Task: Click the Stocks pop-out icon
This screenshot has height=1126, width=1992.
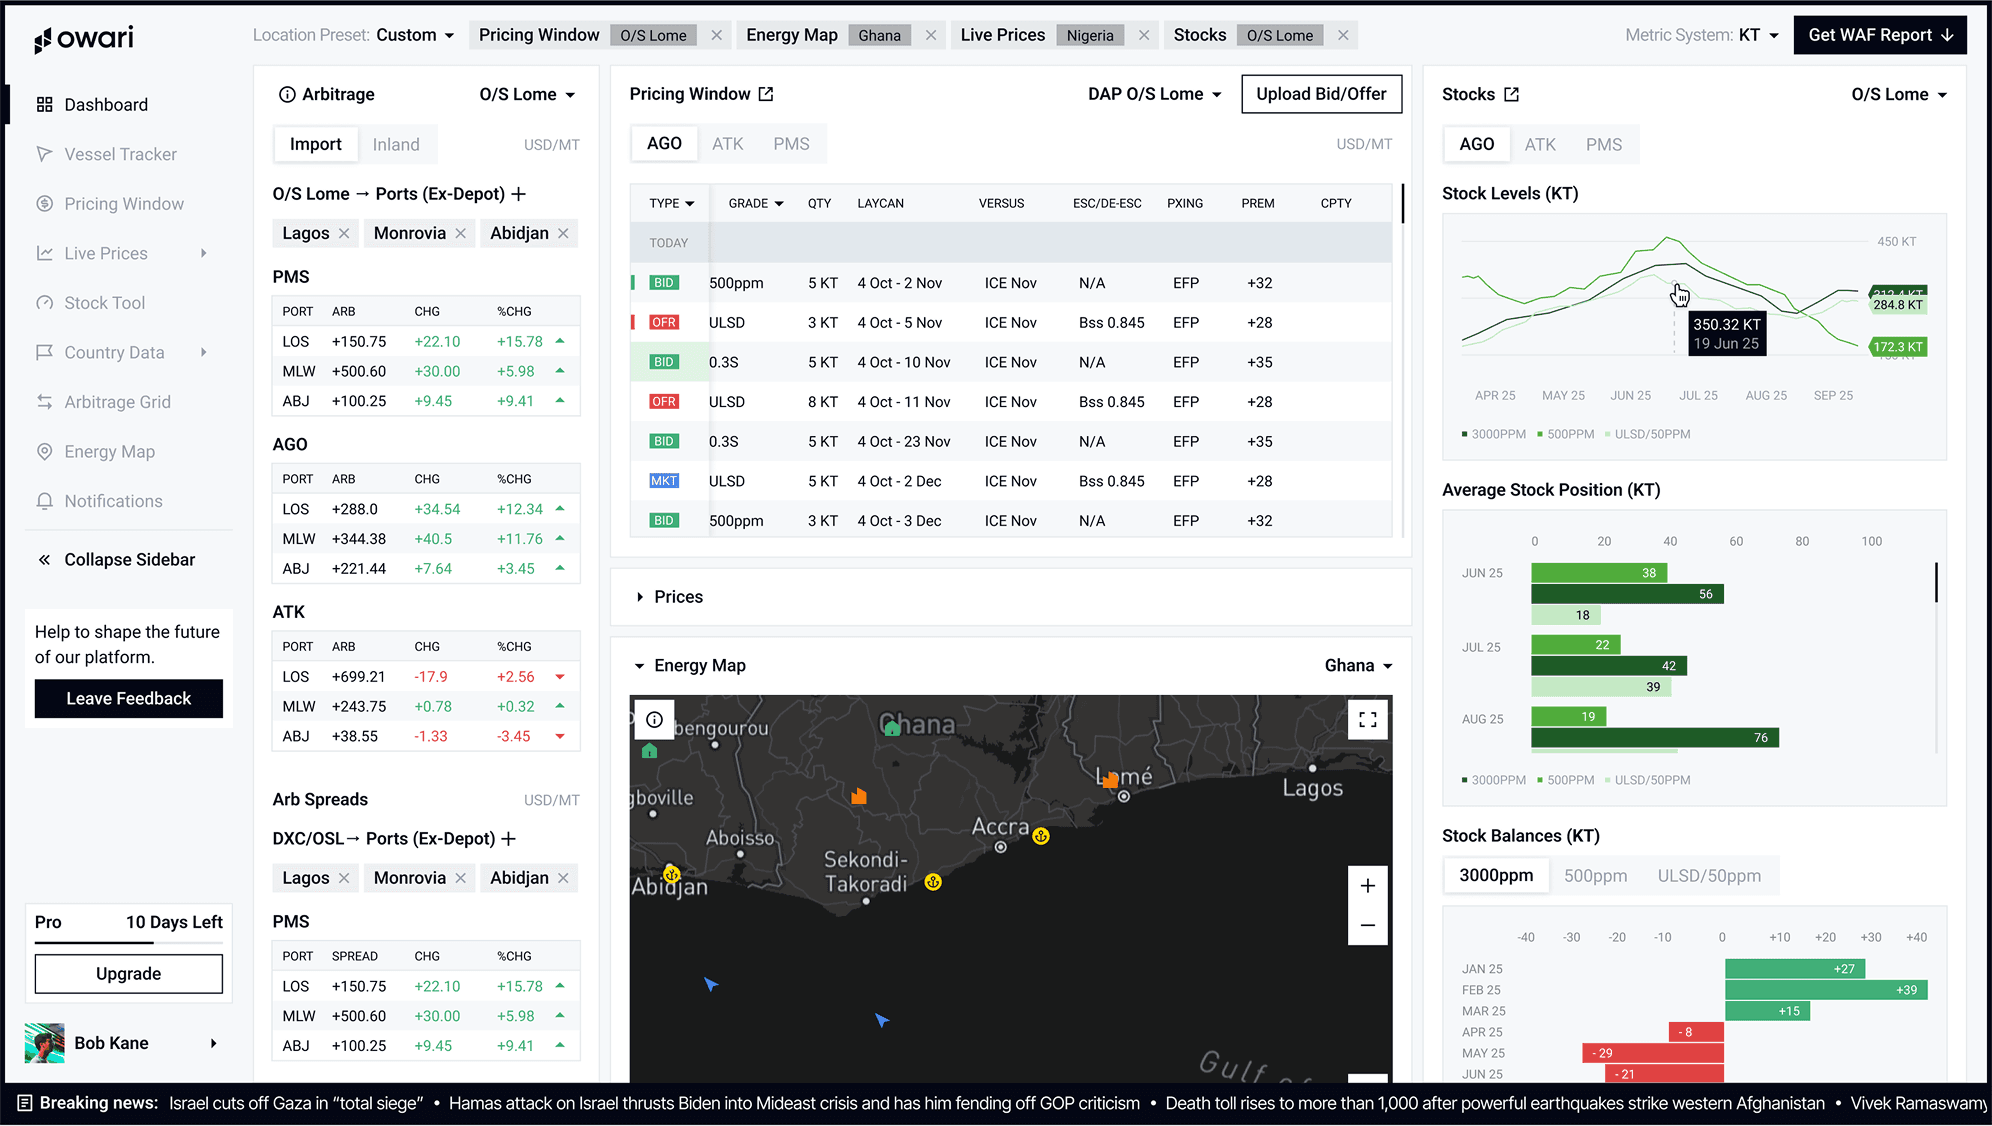Action: [x=1511, y=94]
